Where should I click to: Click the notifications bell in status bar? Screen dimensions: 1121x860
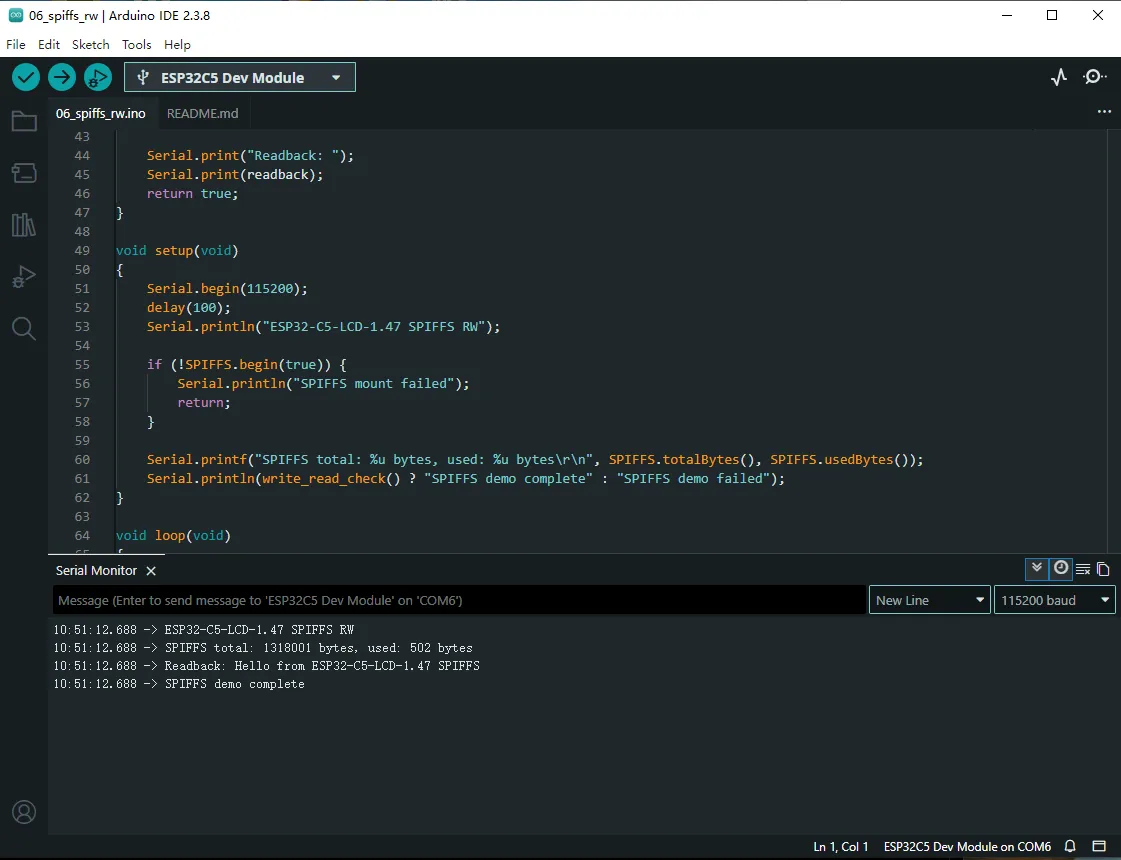(x=1070, y=846)
